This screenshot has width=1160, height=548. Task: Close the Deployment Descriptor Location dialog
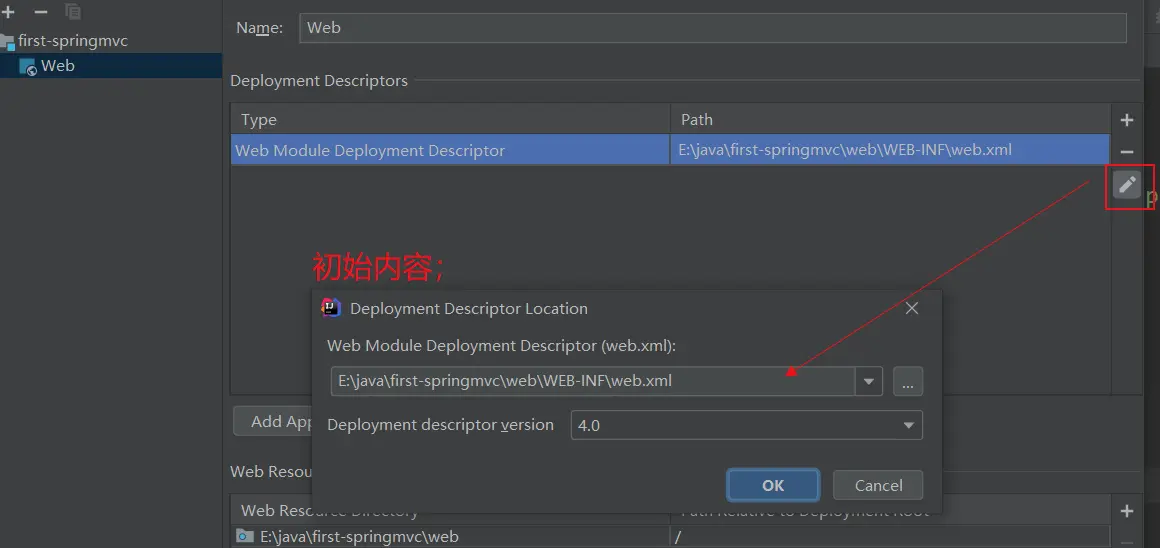click(x=911, y=308)
